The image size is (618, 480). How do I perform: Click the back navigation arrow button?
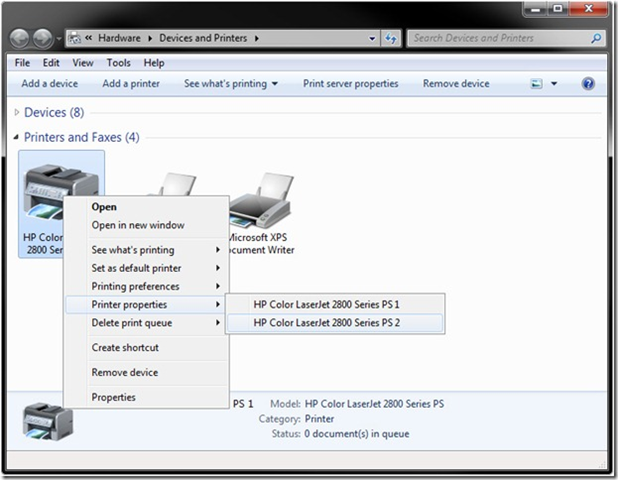click(x=21, y=39)
